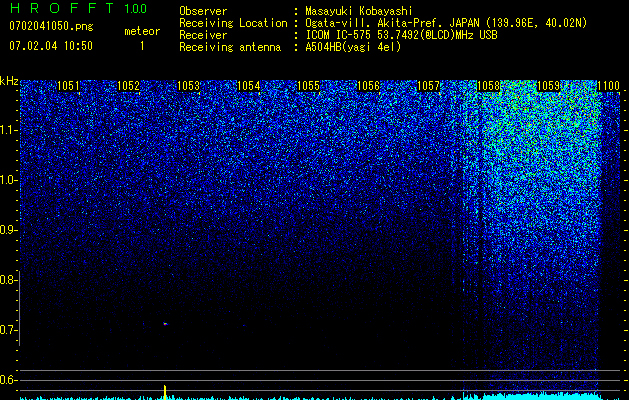Image resolution: width=629 pixels, height=400 pixels.
Task: Click the 1057 time axis marker
Action: click(428, 86)
